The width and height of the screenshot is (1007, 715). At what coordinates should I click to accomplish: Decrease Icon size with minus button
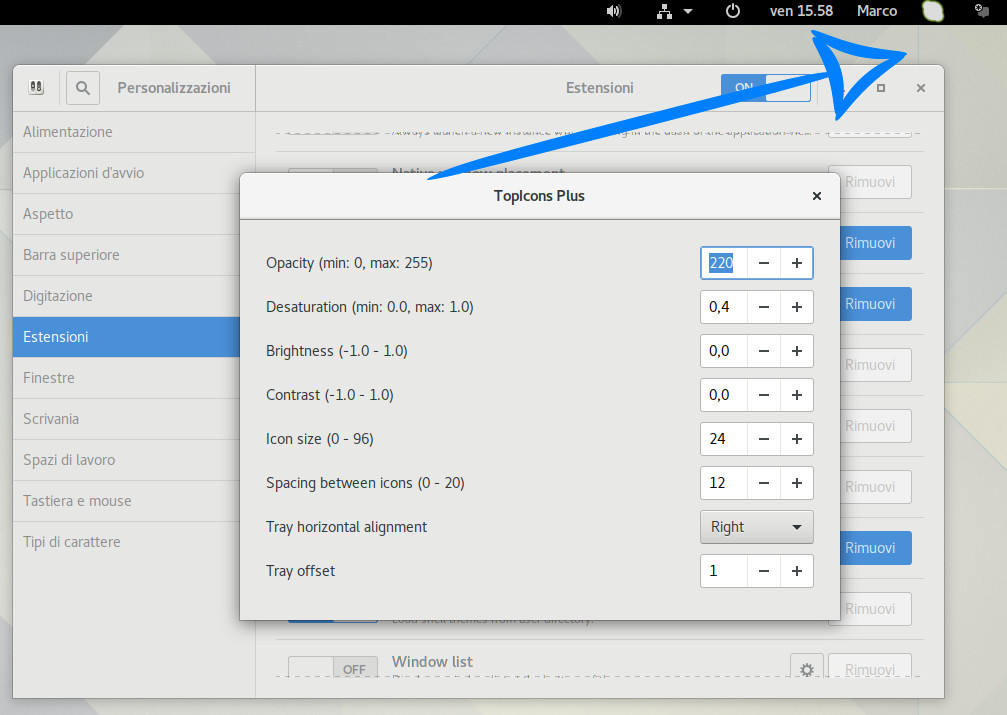764,439
